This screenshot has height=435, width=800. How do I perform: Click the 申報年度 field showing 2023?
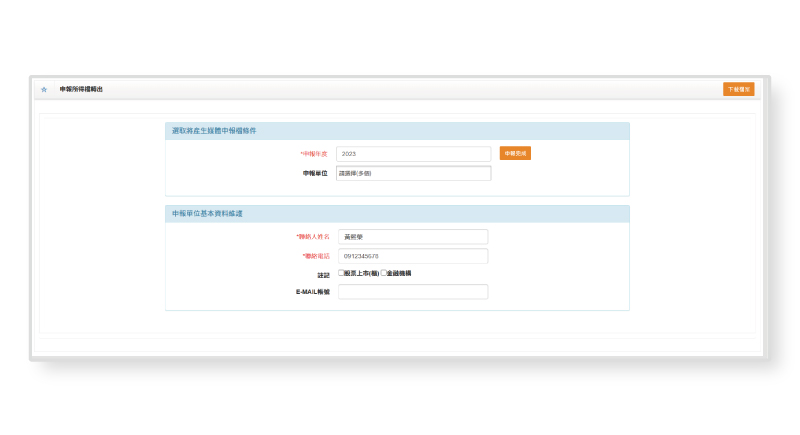[413, 154]
